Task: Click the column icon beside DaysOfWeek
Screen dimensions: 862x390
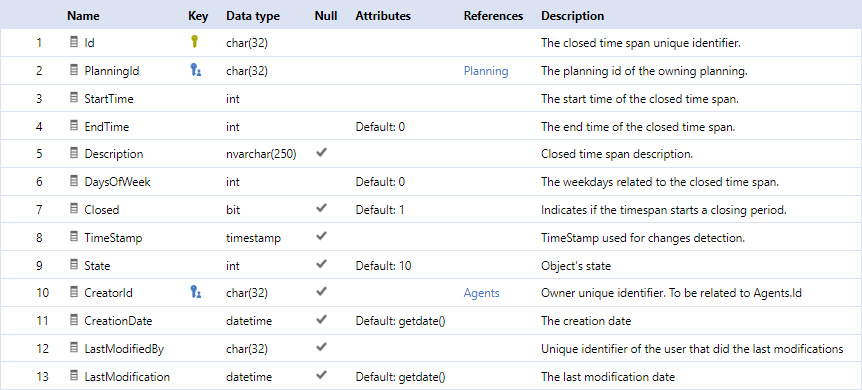Action: (74, 181)
